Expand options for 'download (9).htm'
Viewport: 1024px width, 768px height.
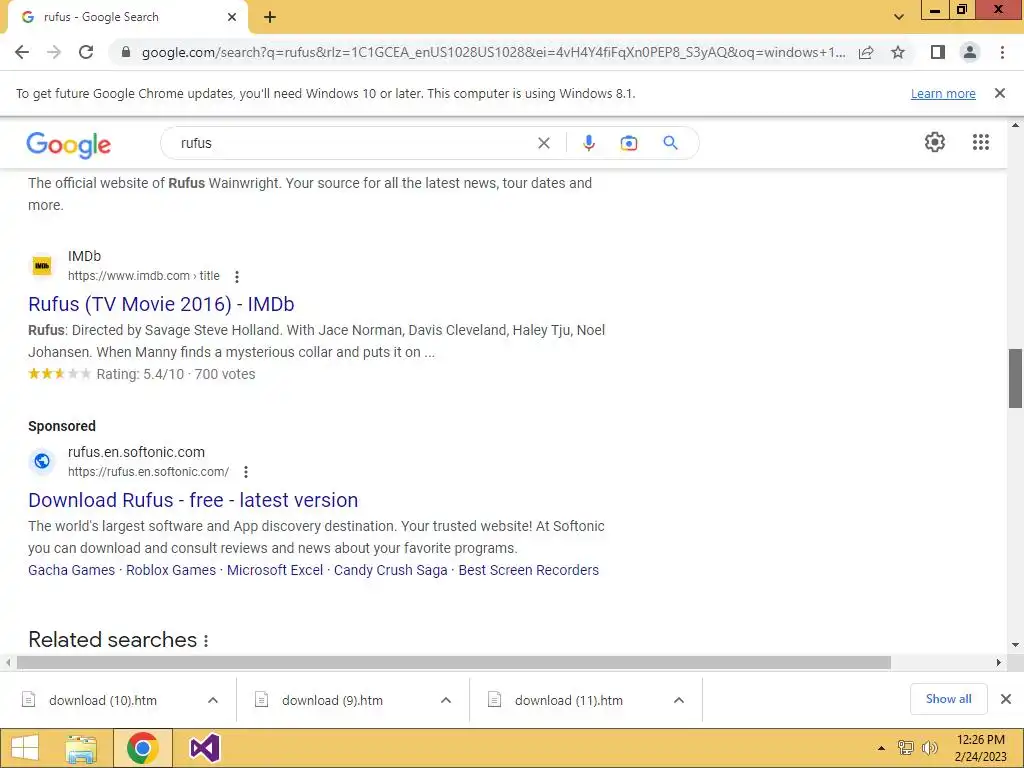[446, 701]
